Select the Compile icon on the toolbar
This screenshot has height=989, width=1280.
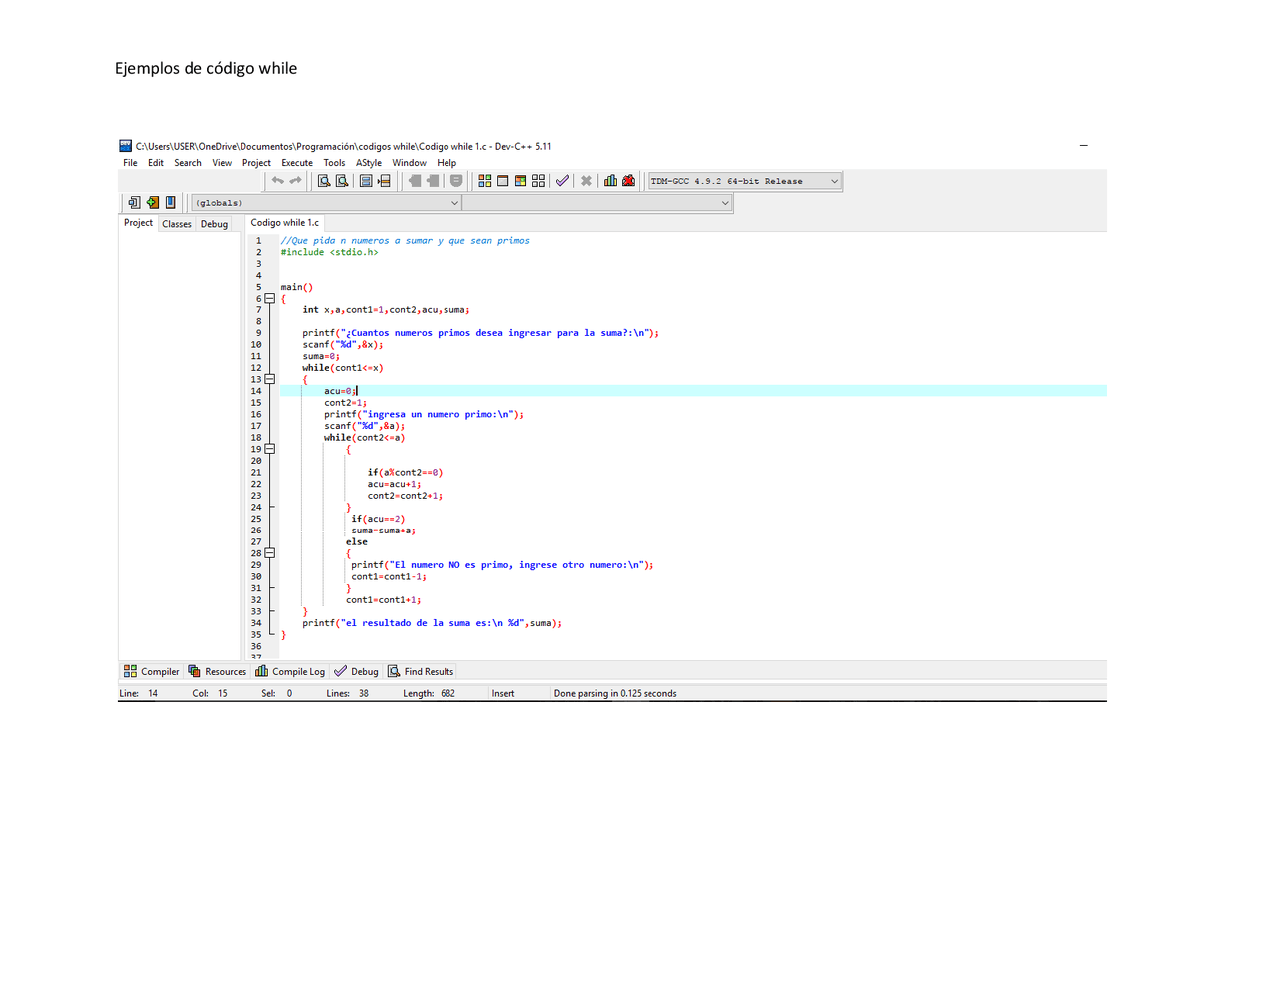[487, 181]
